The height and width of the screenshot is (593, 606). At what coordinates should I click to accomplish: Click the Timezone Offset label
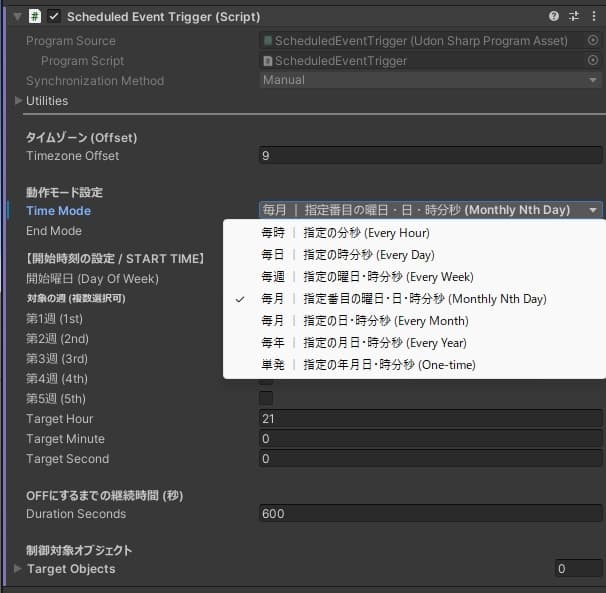[x=72, y=156]
